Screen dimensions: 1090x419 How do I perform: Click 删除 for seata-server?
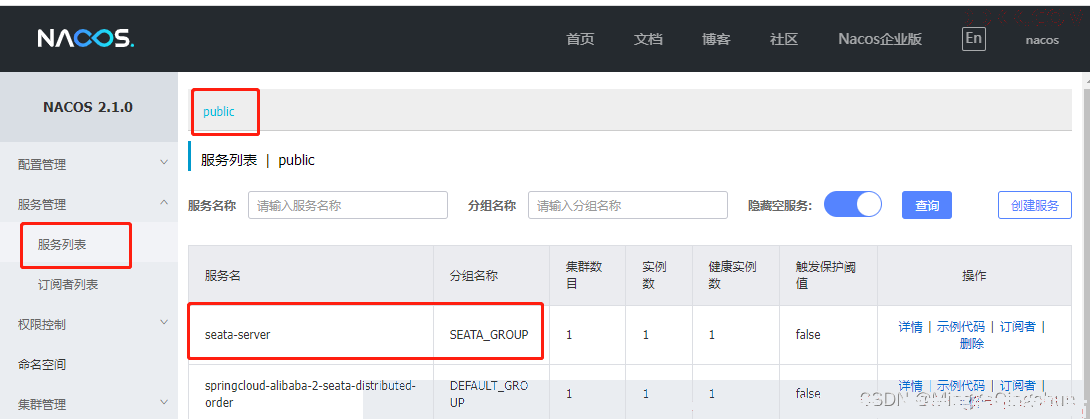point(972,343)
